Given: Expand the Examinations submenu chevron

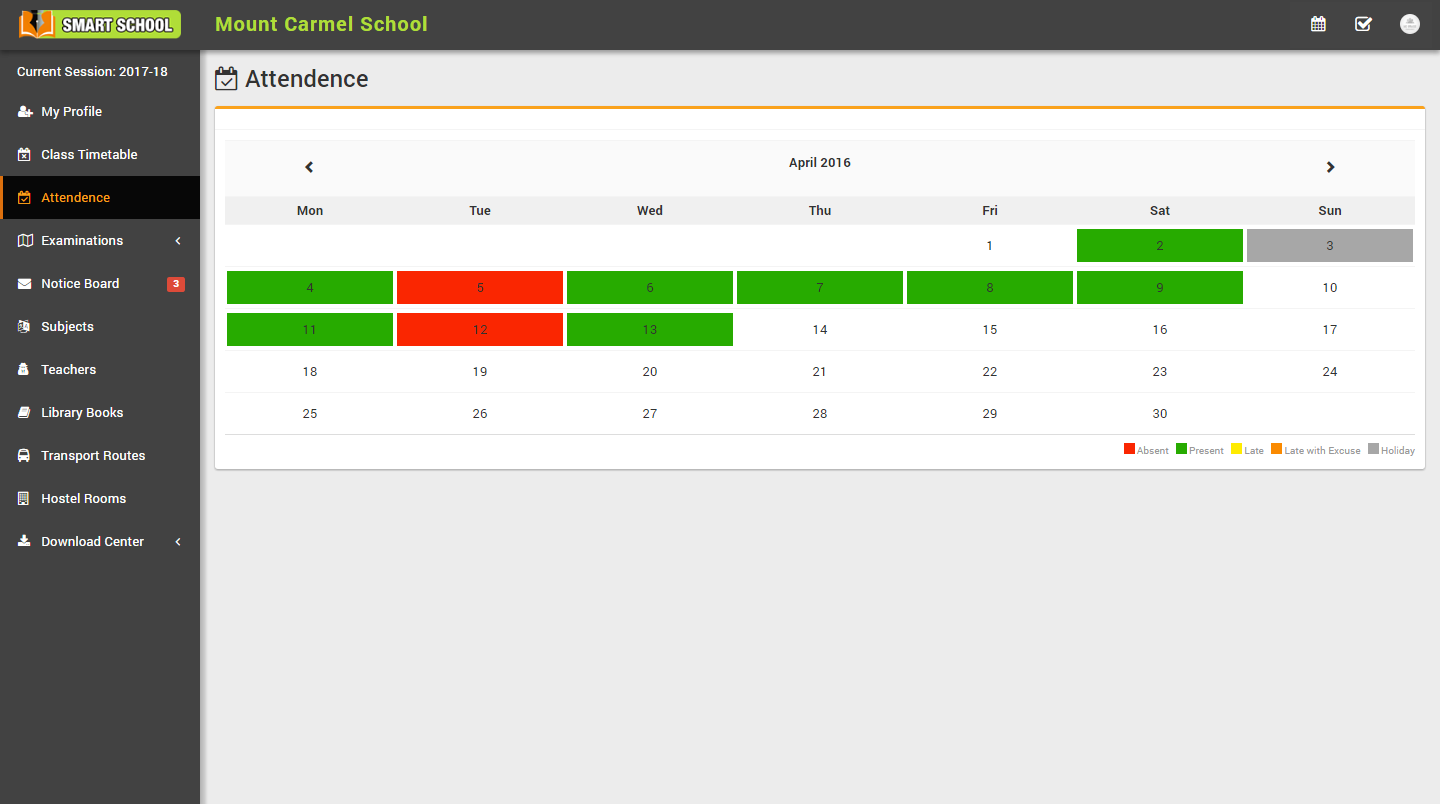Looking at the screenshot, I should (178, 241).
